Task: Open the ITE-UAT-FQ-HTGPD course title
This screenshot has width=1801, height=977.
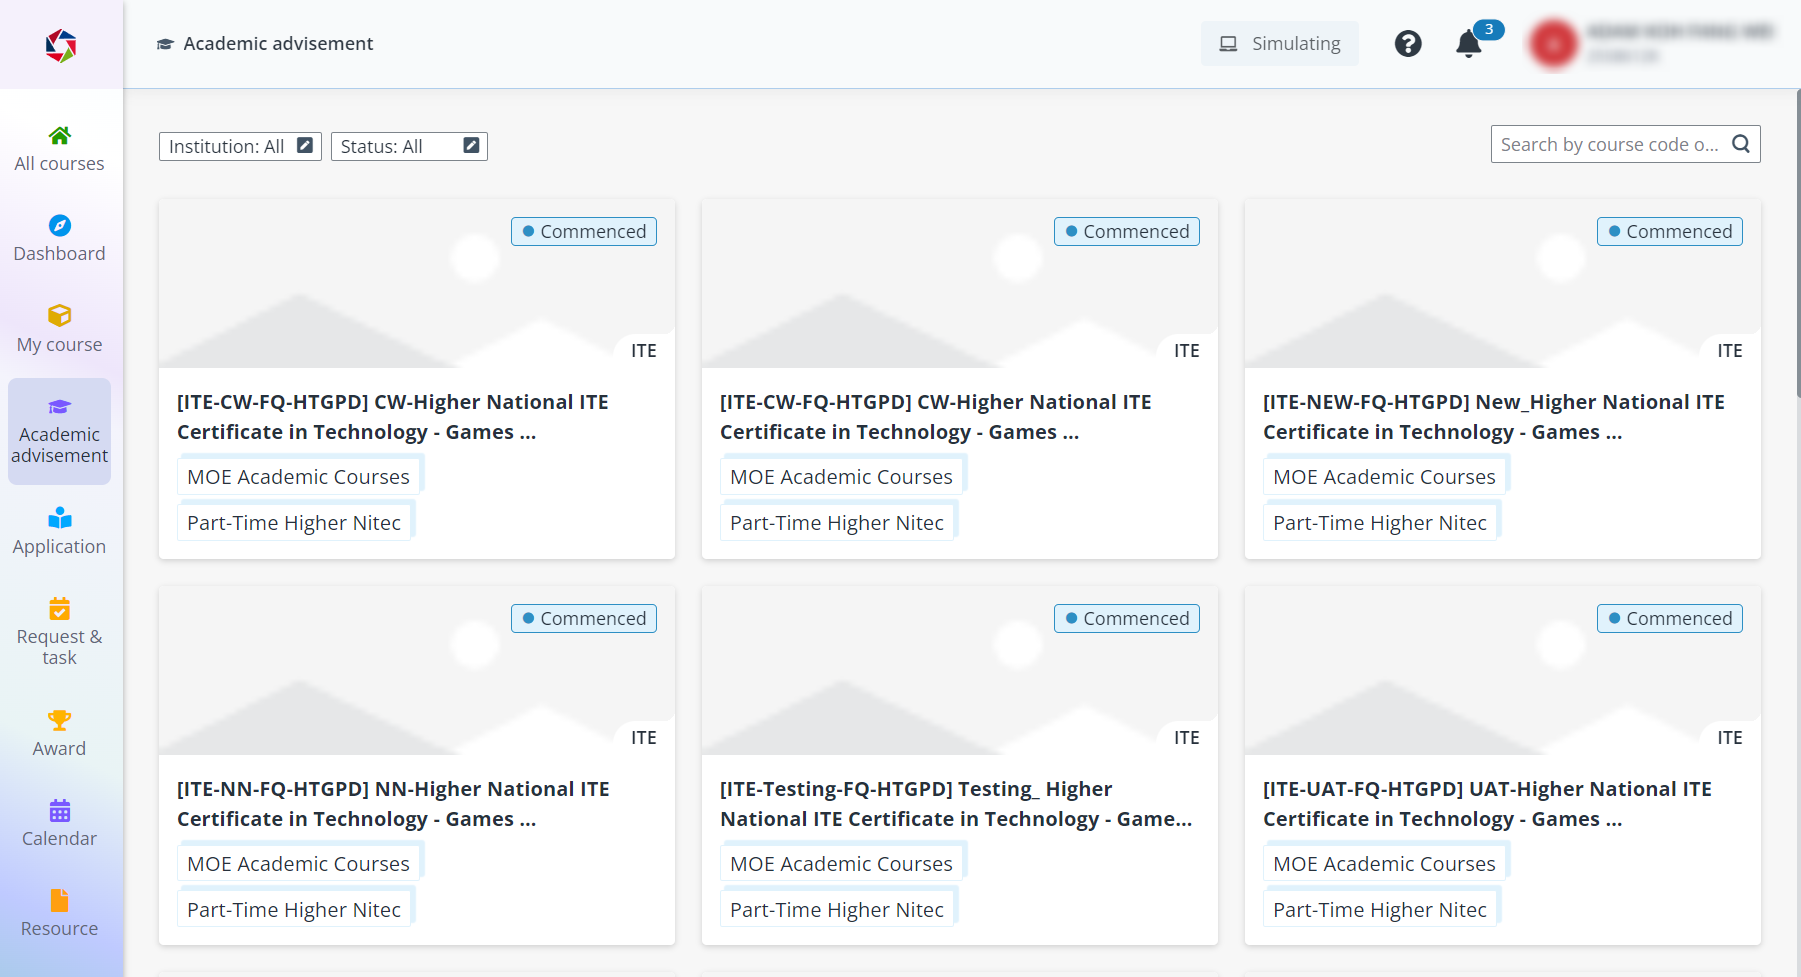Action: pyautogui.click(x=1487, y=803)
